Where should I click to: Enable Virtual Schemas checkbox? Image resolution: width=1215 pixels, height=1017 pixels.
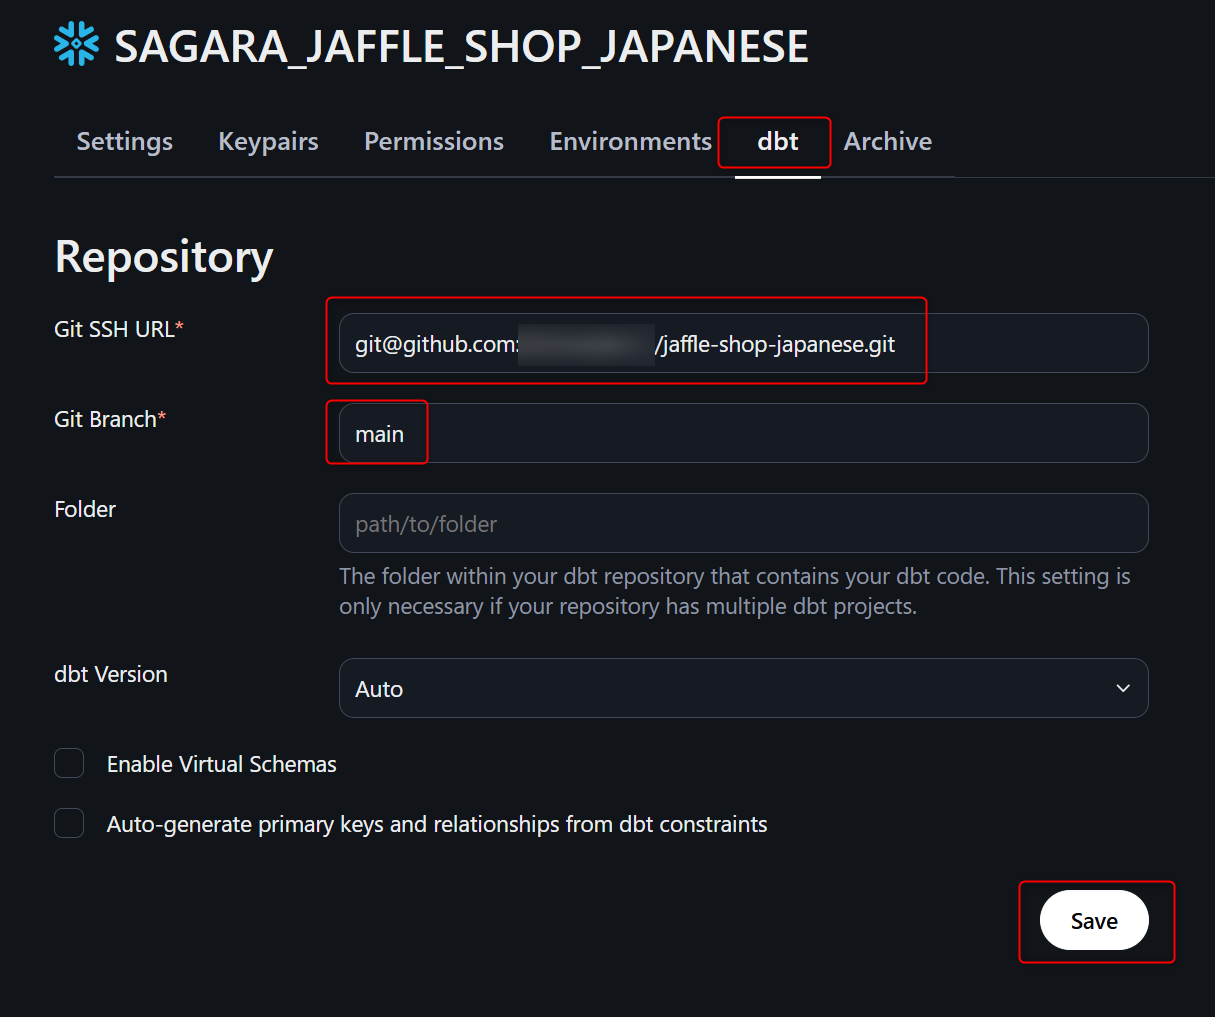[x=69, y=763]
